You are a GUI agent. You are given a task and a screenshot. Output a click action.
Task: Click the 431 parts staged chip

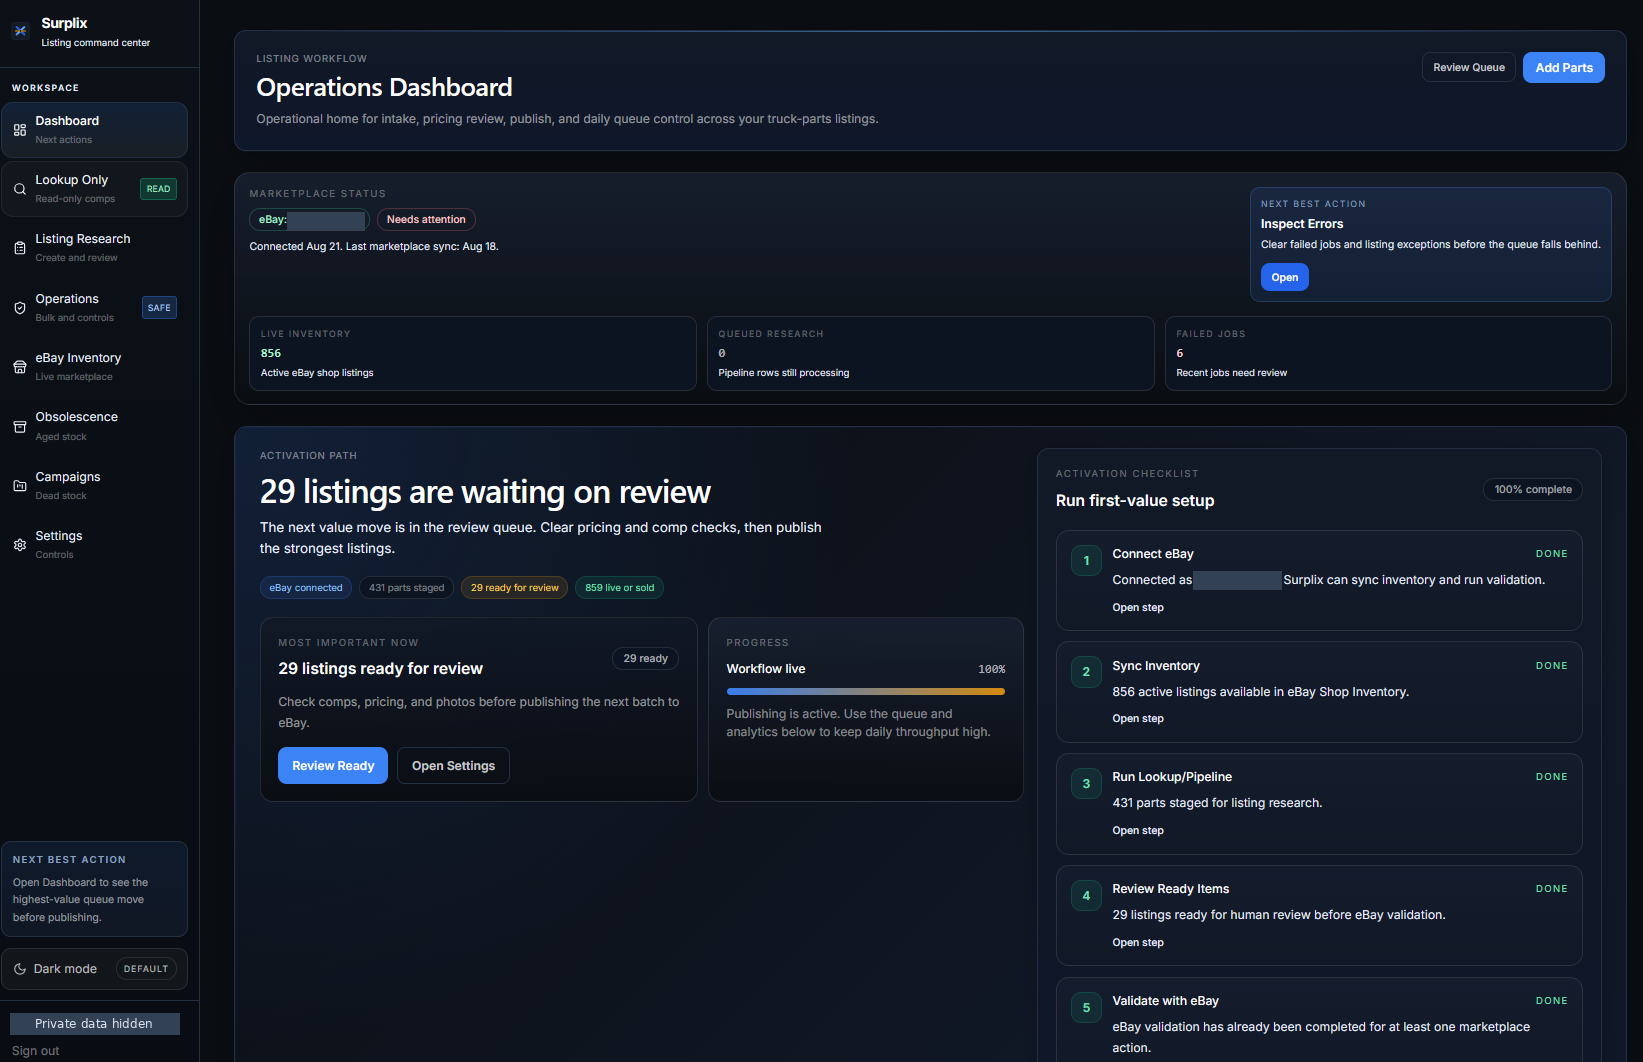pyautogui.click(x=407, y=588)
